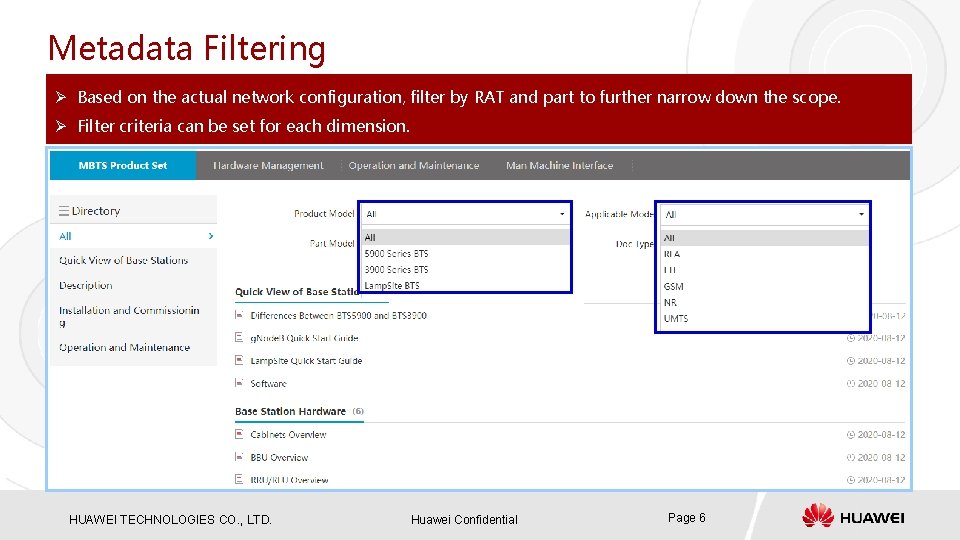960x540 pixels.
Task: Open the Product Model dropdown
Action: (465, 214)
